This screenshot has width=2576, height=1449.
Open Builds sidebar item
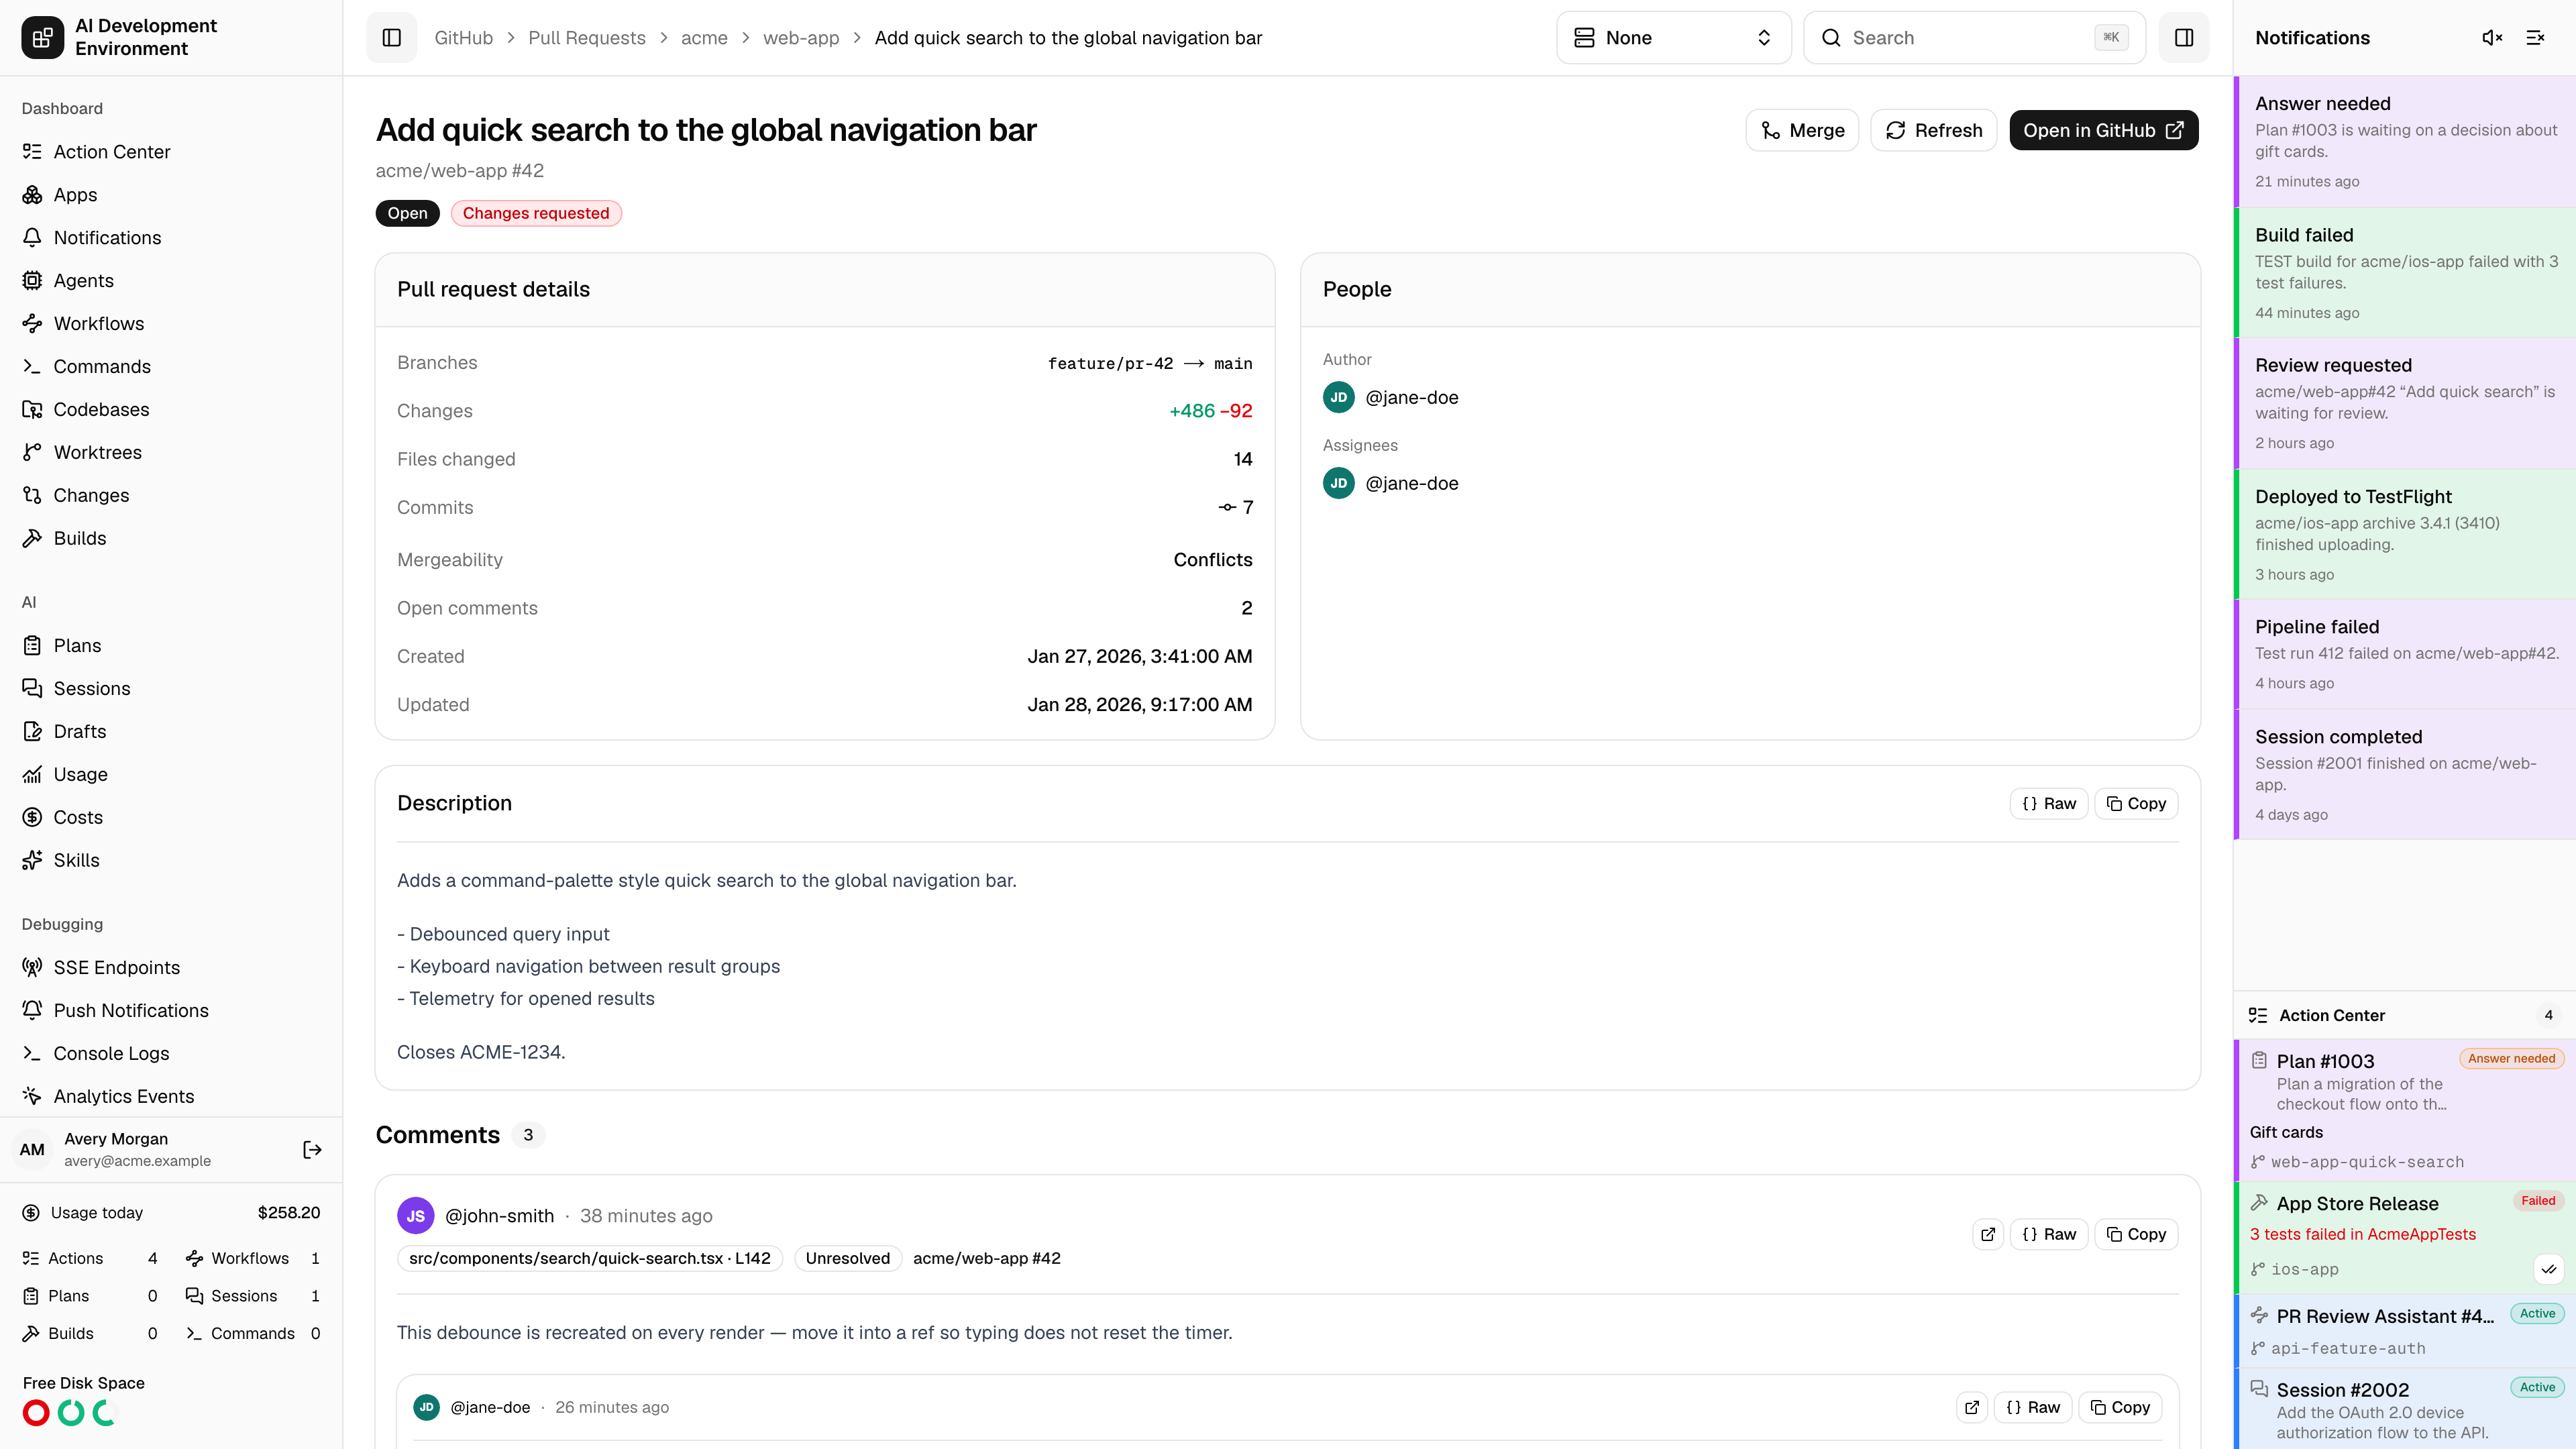click(171, 539)
